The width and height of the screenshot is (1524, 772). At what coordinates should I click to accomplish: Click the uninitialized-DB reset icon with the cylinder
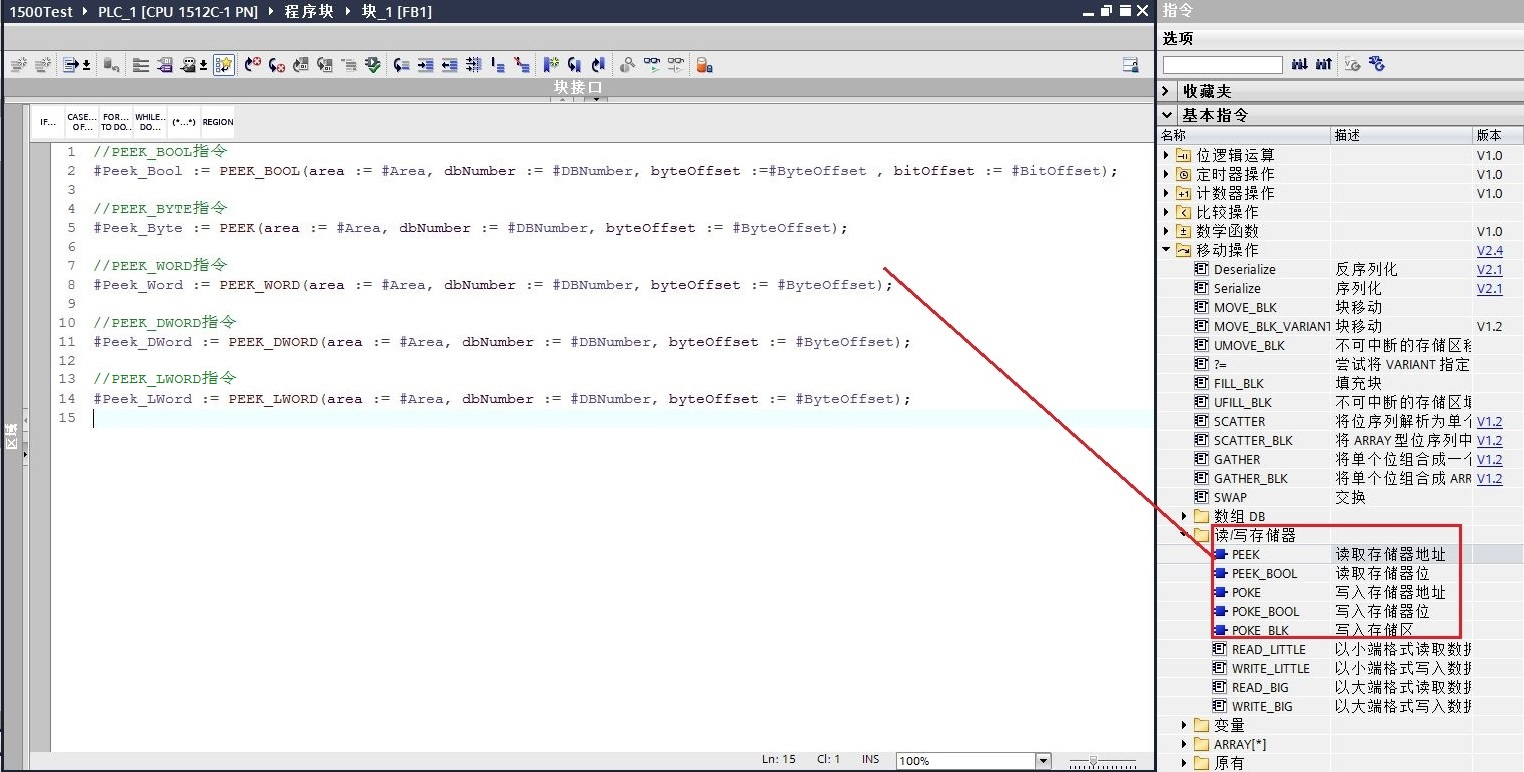pyautogui.click(x=111, y=65)
